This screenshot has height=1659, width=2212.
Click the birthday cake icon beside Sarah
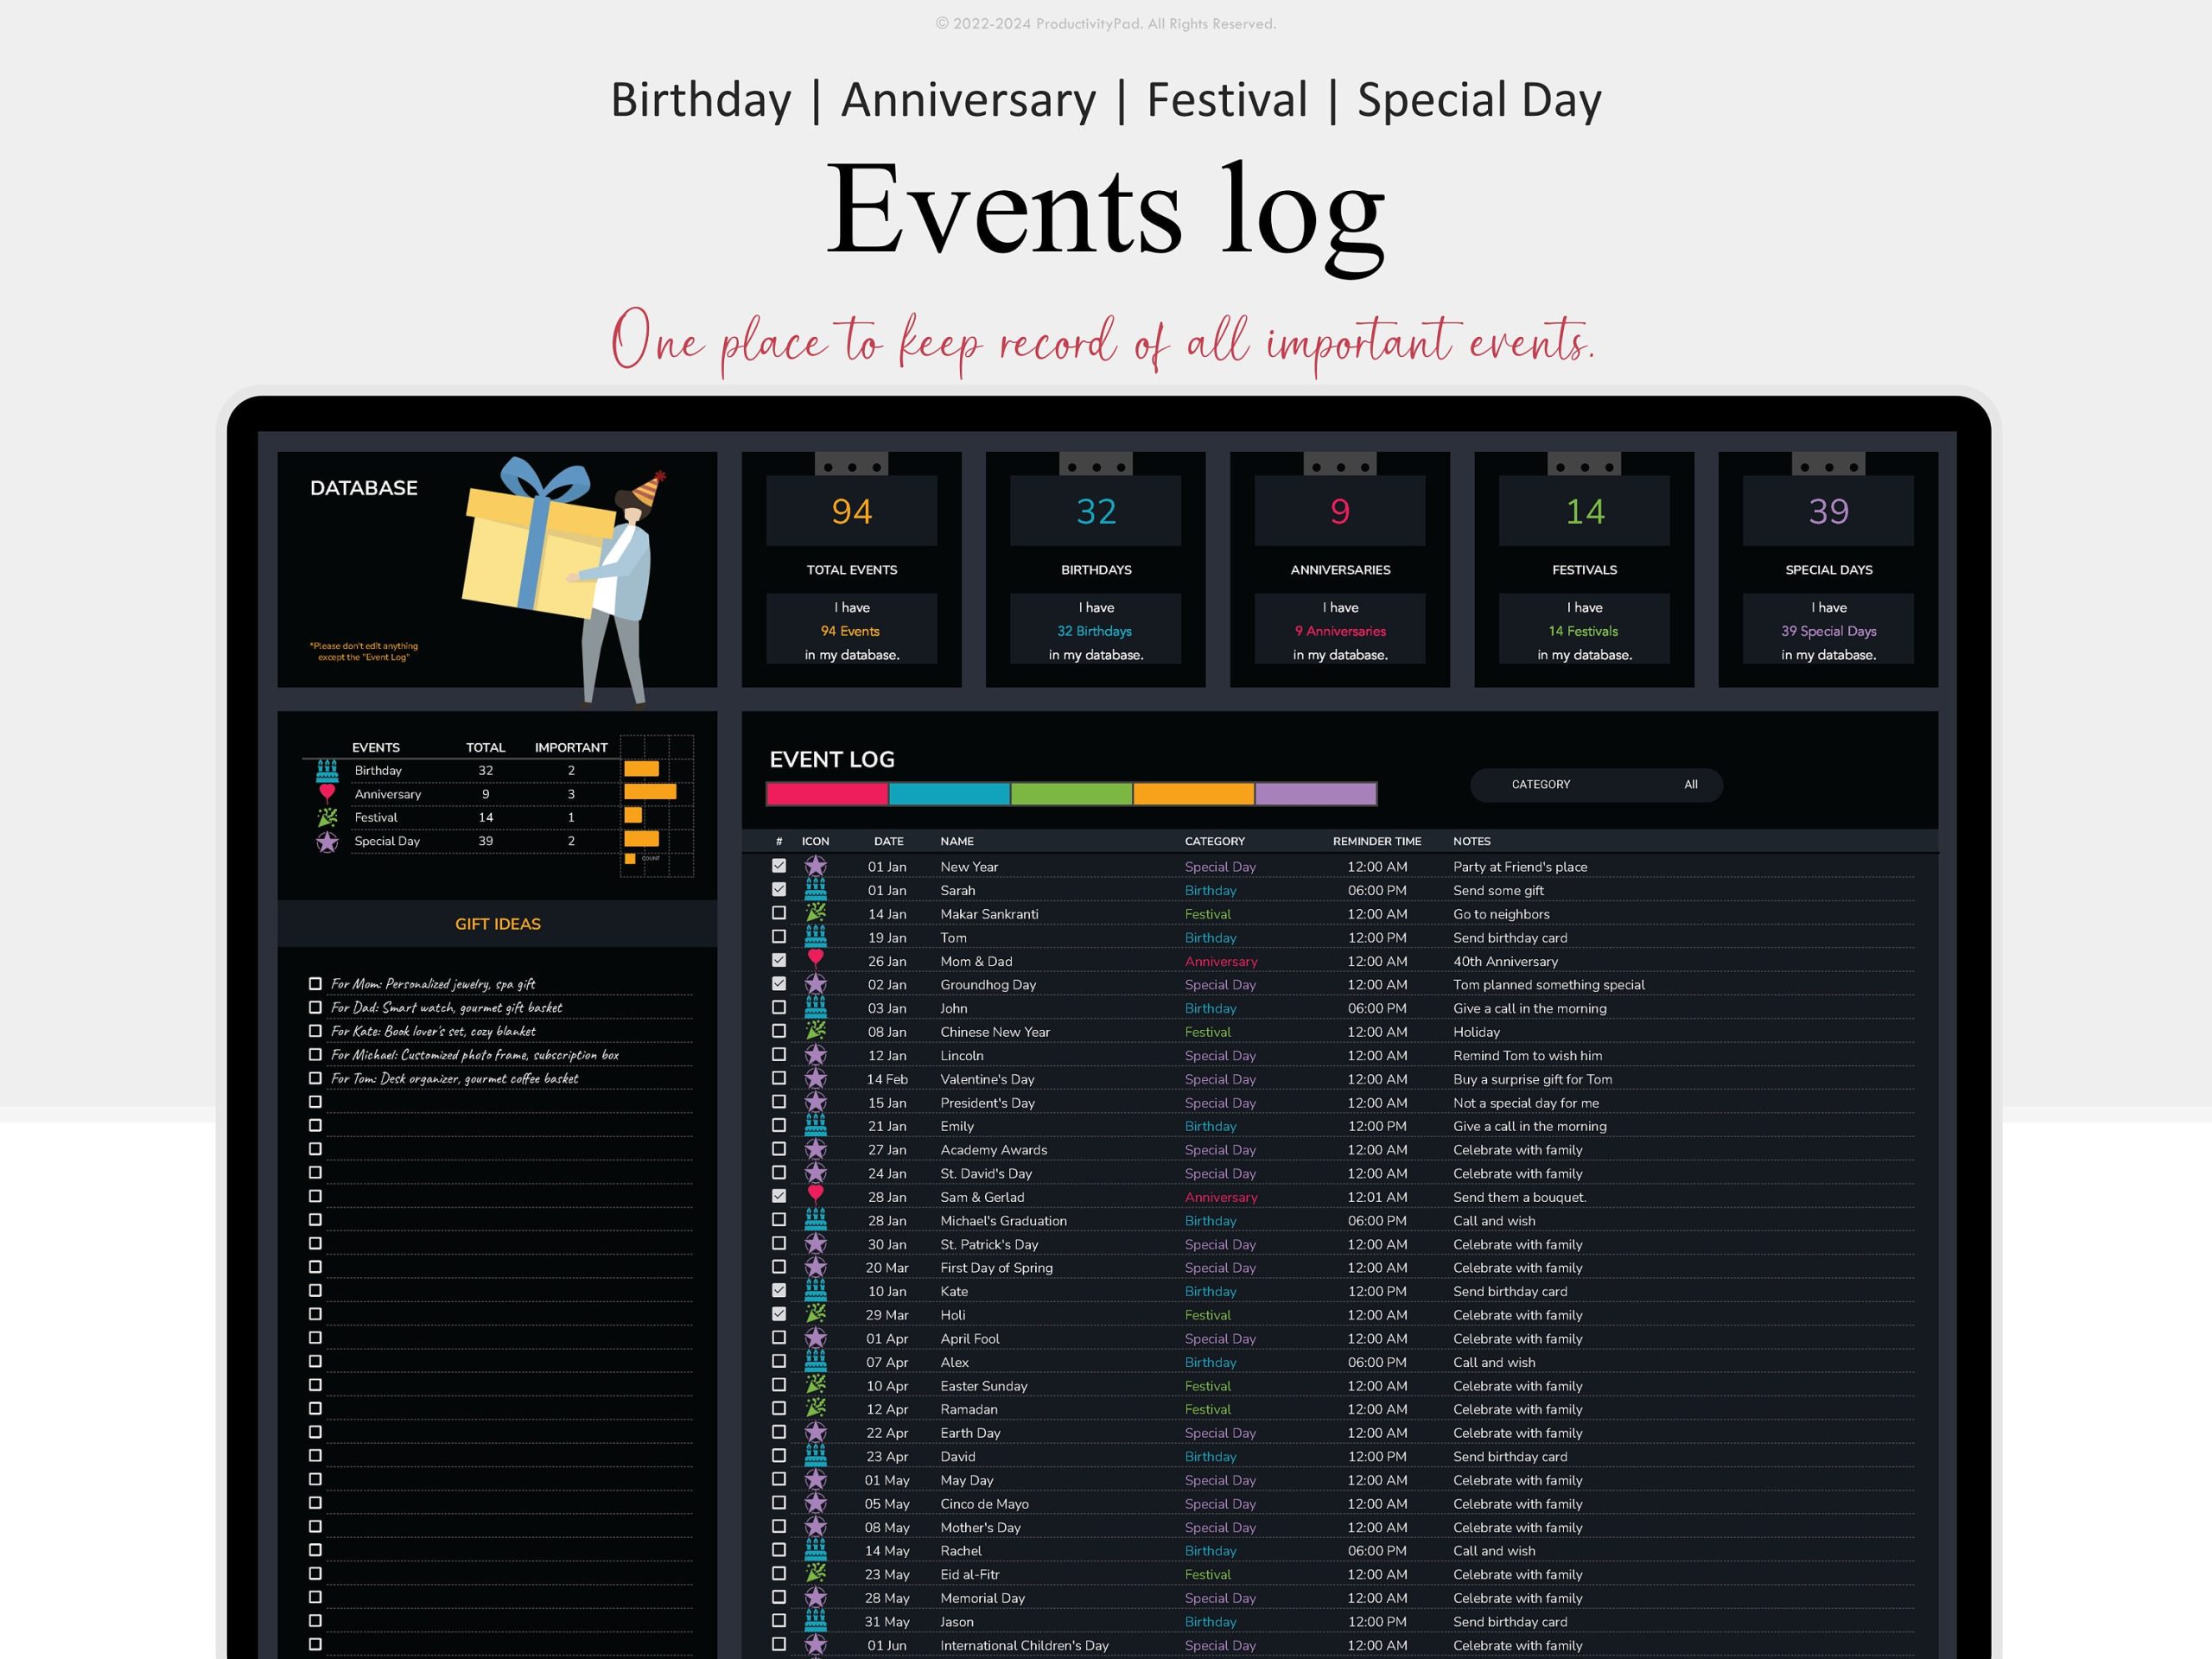coord(816,889)
